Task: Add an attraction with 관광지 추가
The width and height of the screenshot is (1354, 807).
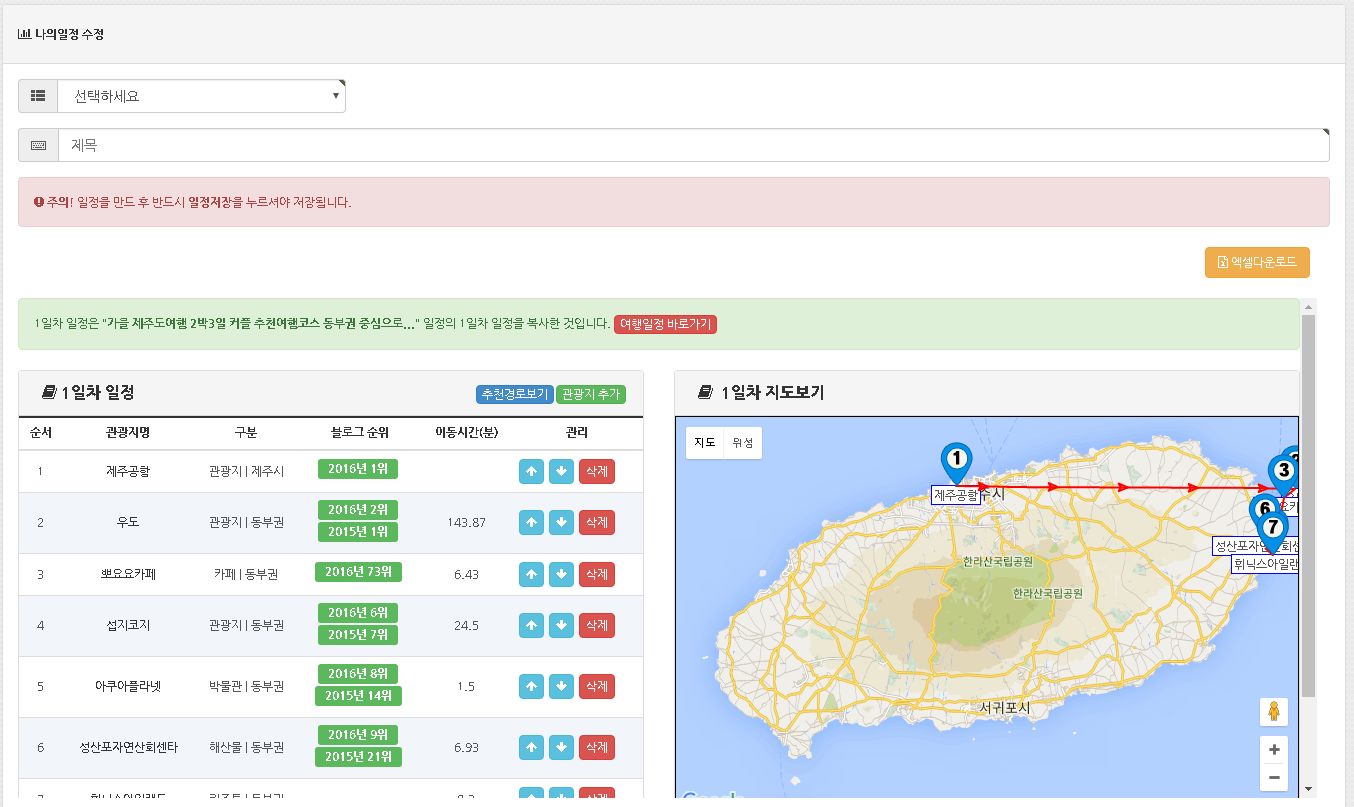Action: 591,394
